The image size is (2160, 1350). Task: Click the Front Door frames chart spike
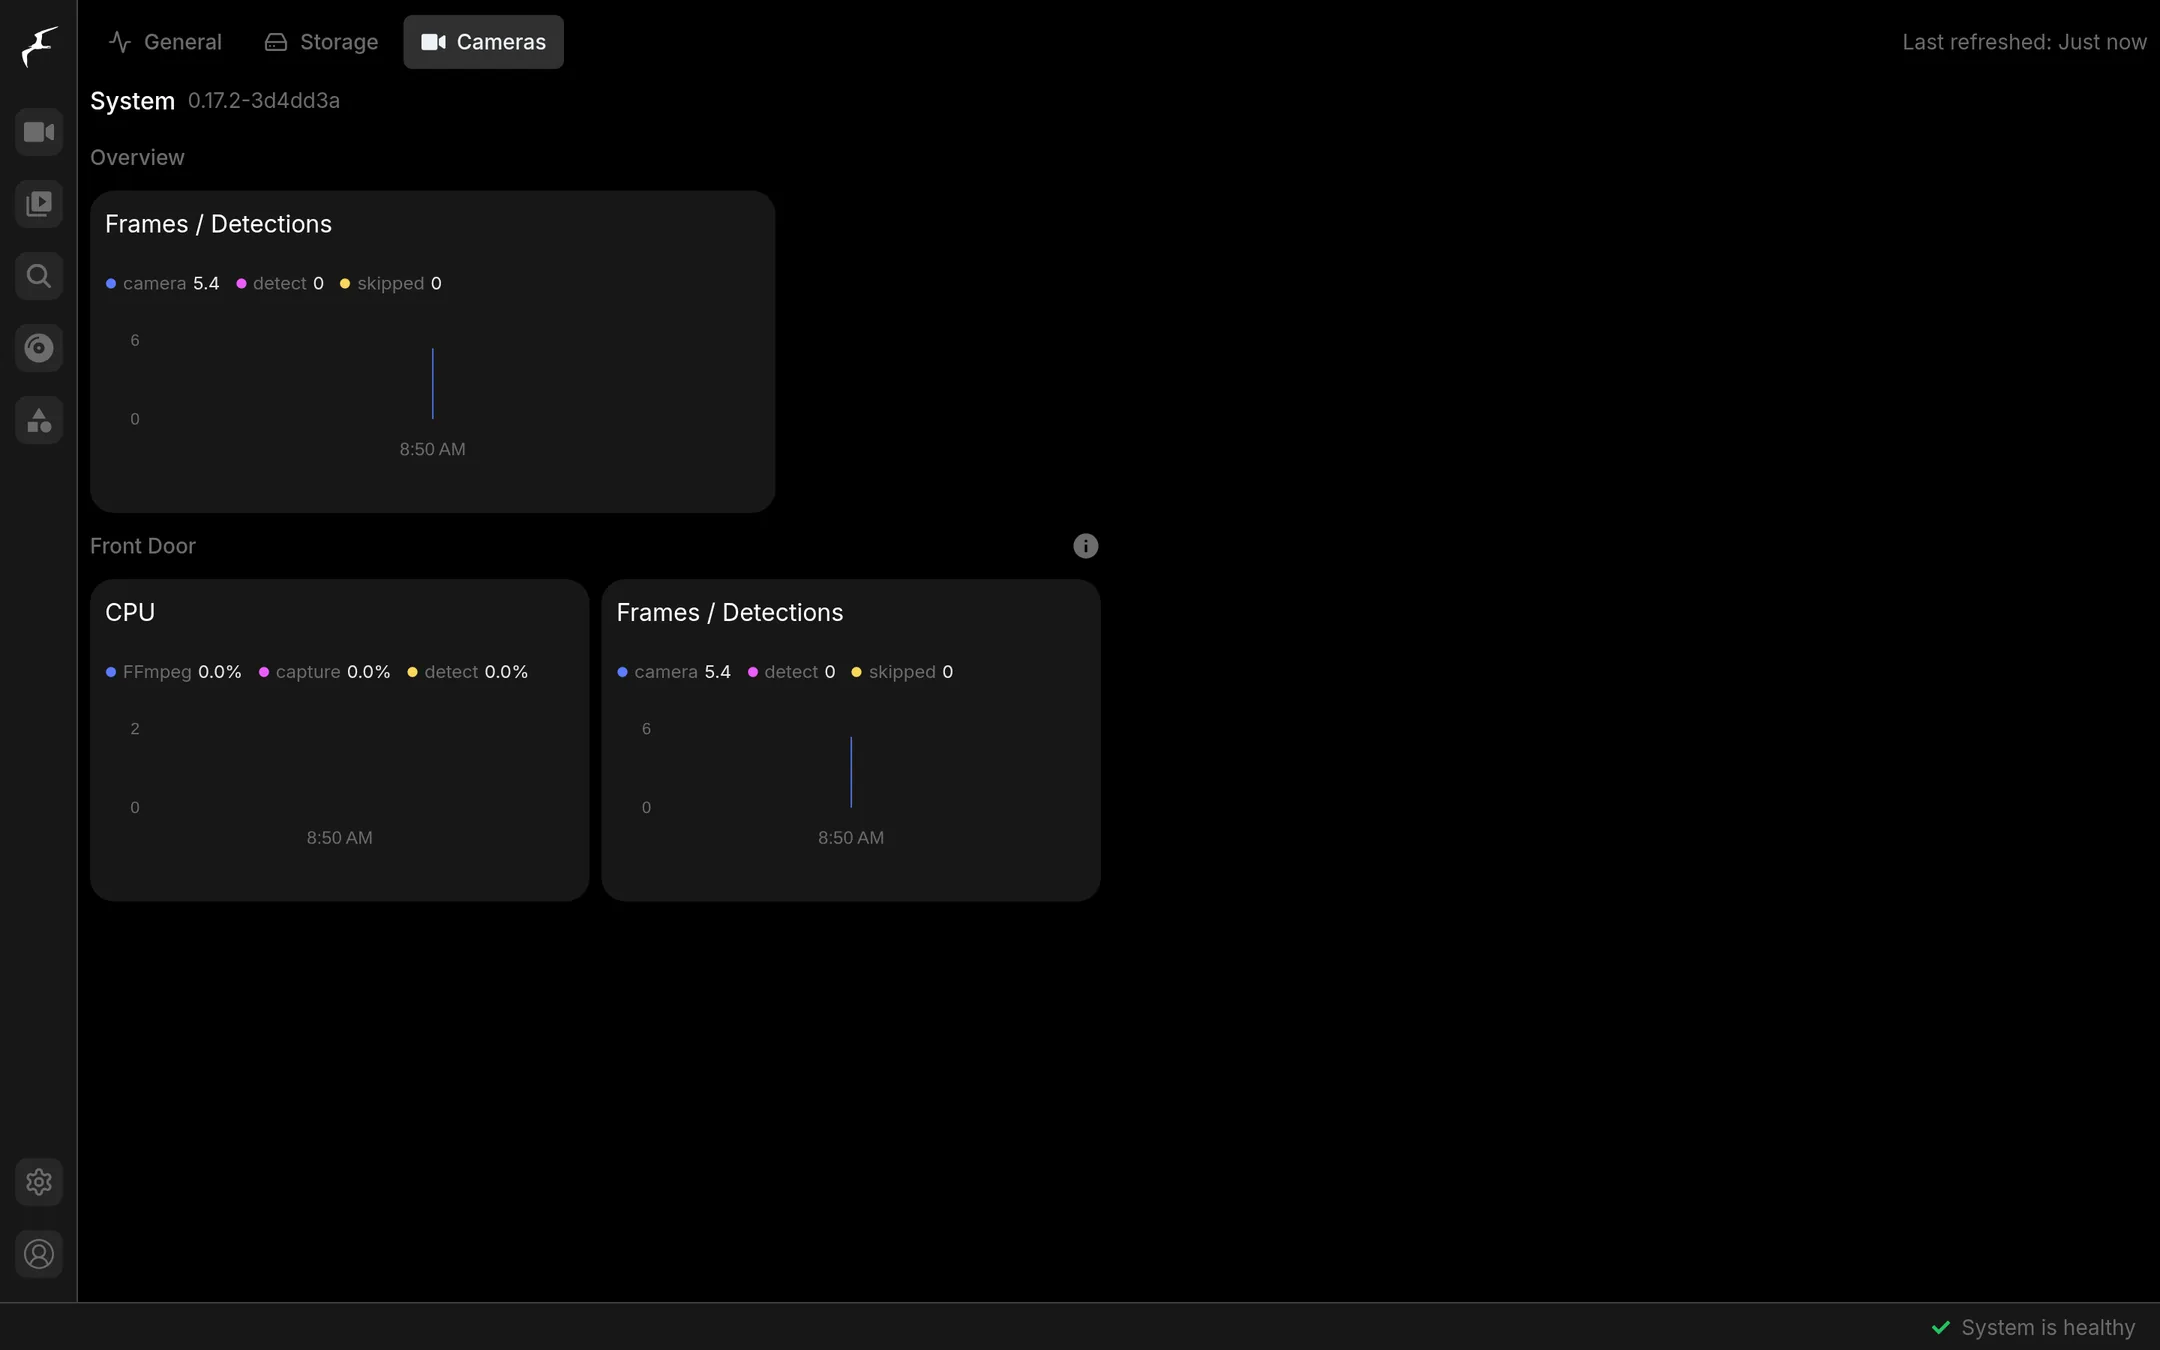click(x=851, y=772)
